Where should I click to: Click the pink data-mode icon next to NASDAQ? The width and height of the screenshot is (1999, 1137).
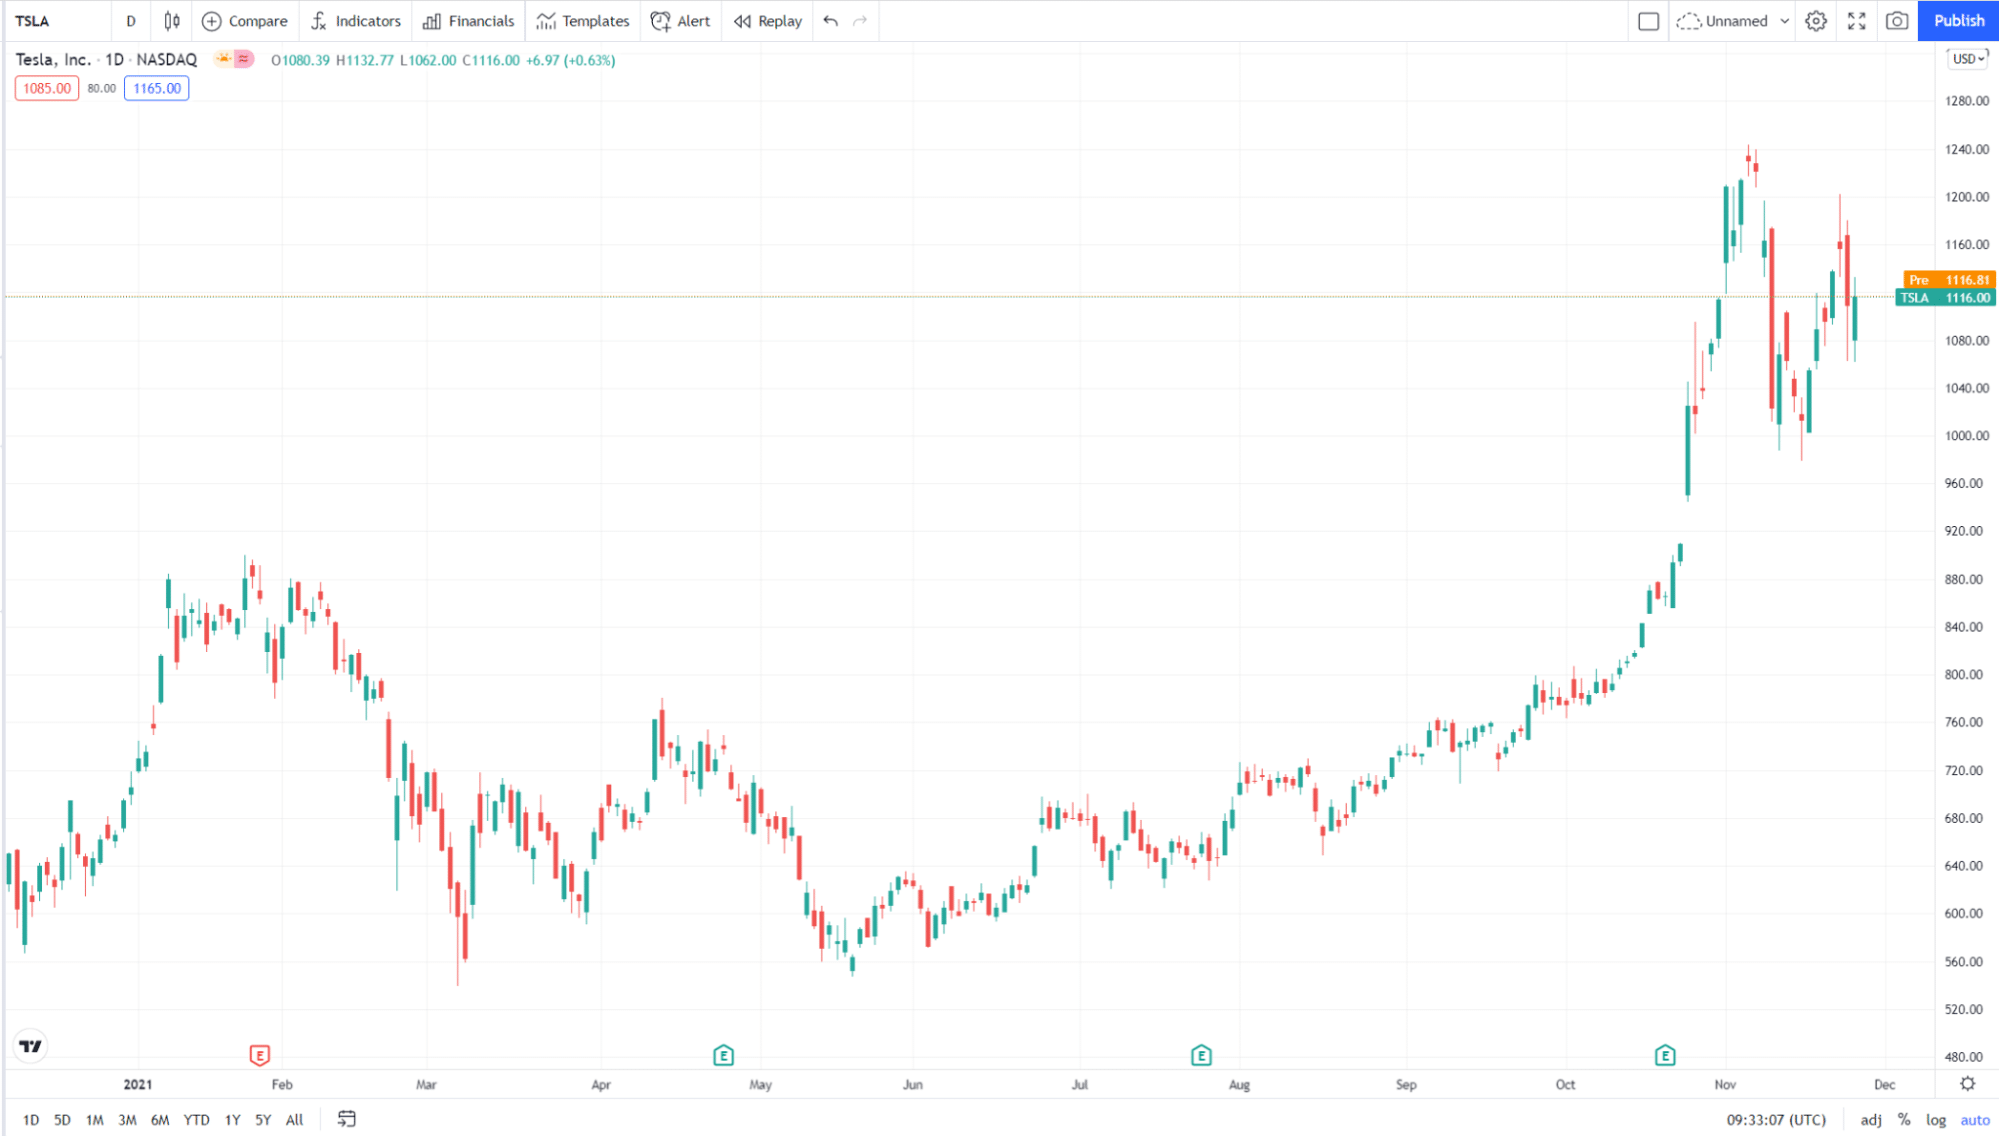click(243, 60)
